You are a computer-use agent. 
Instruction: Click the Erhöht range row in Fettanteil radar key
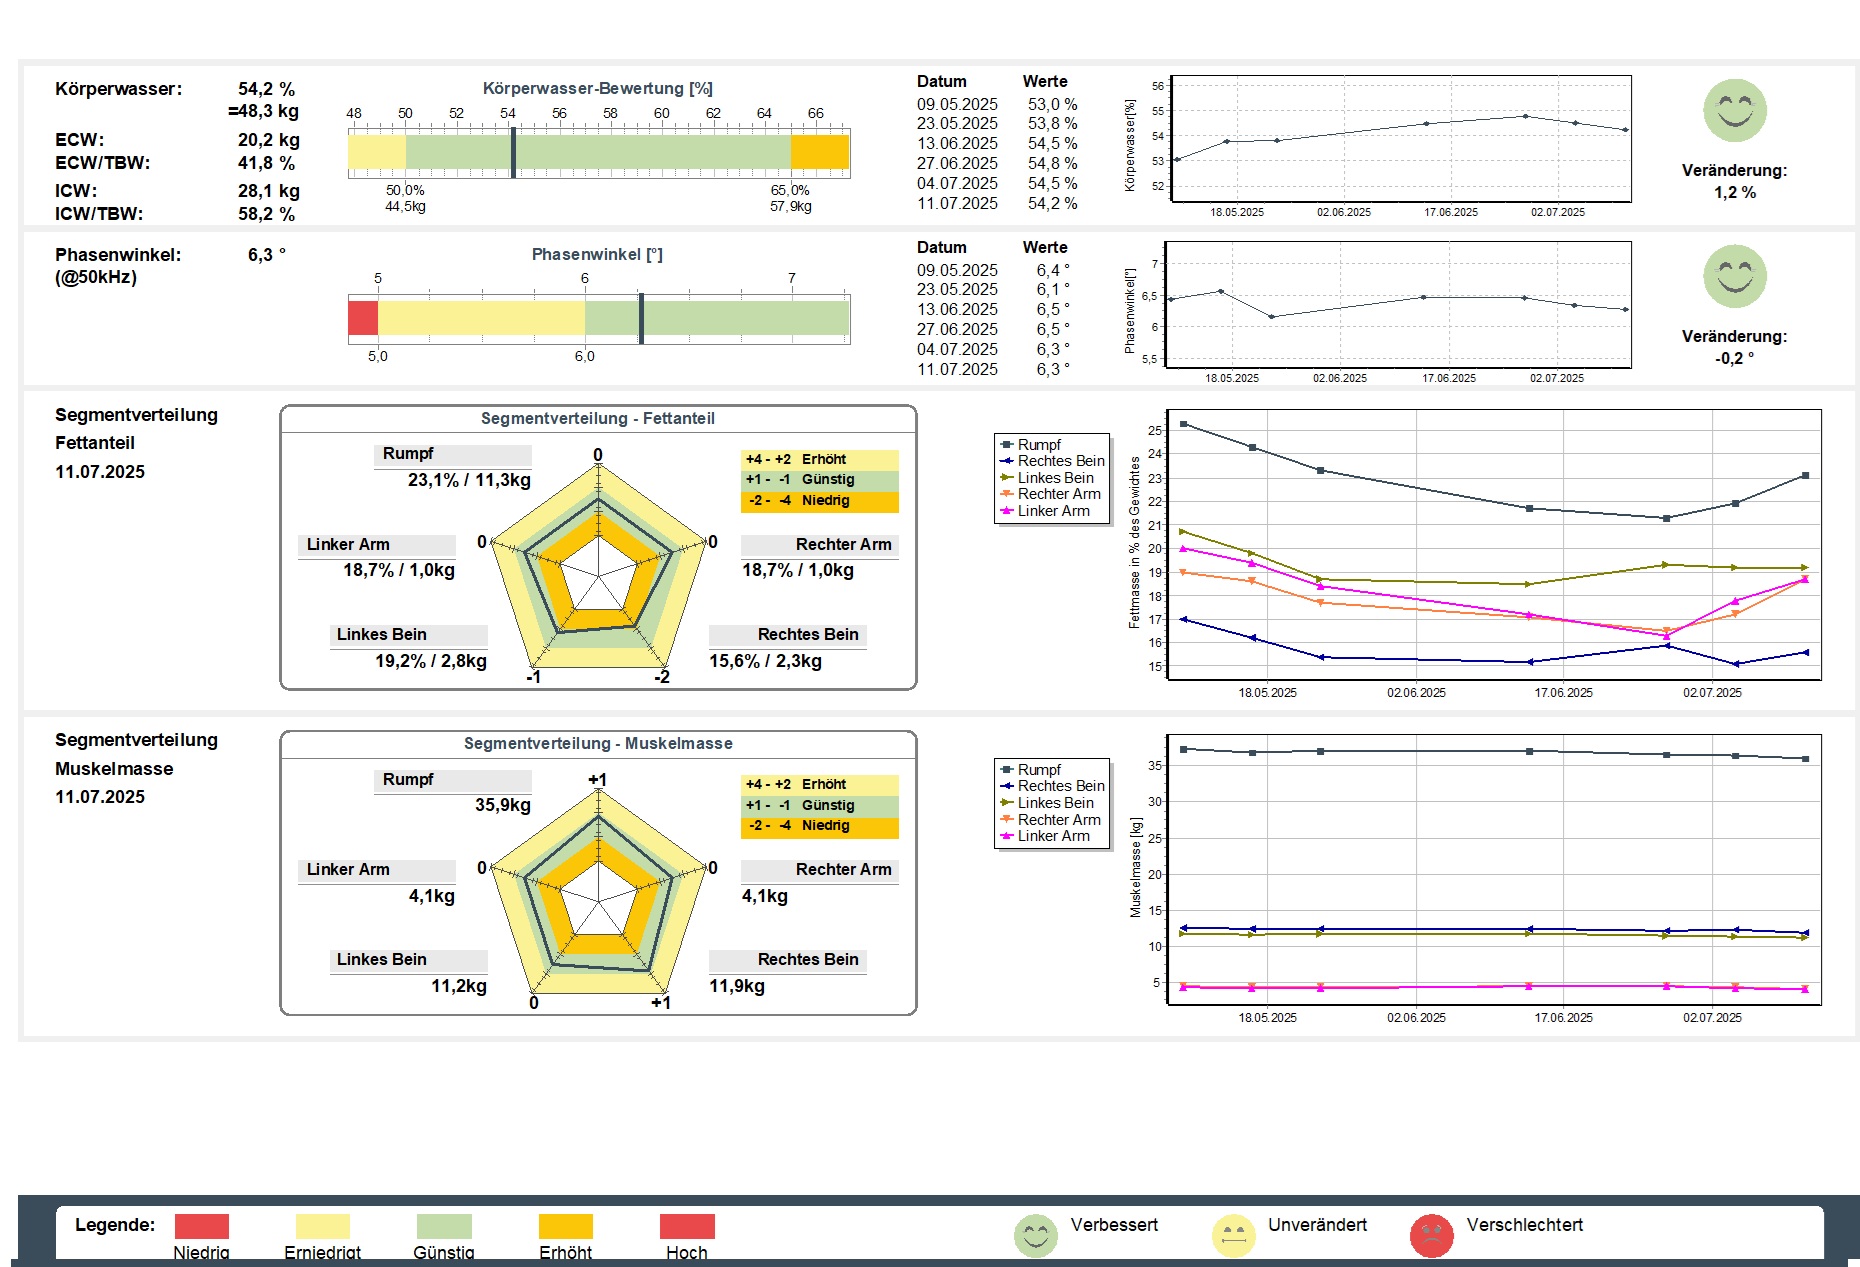tap(819, 460)
